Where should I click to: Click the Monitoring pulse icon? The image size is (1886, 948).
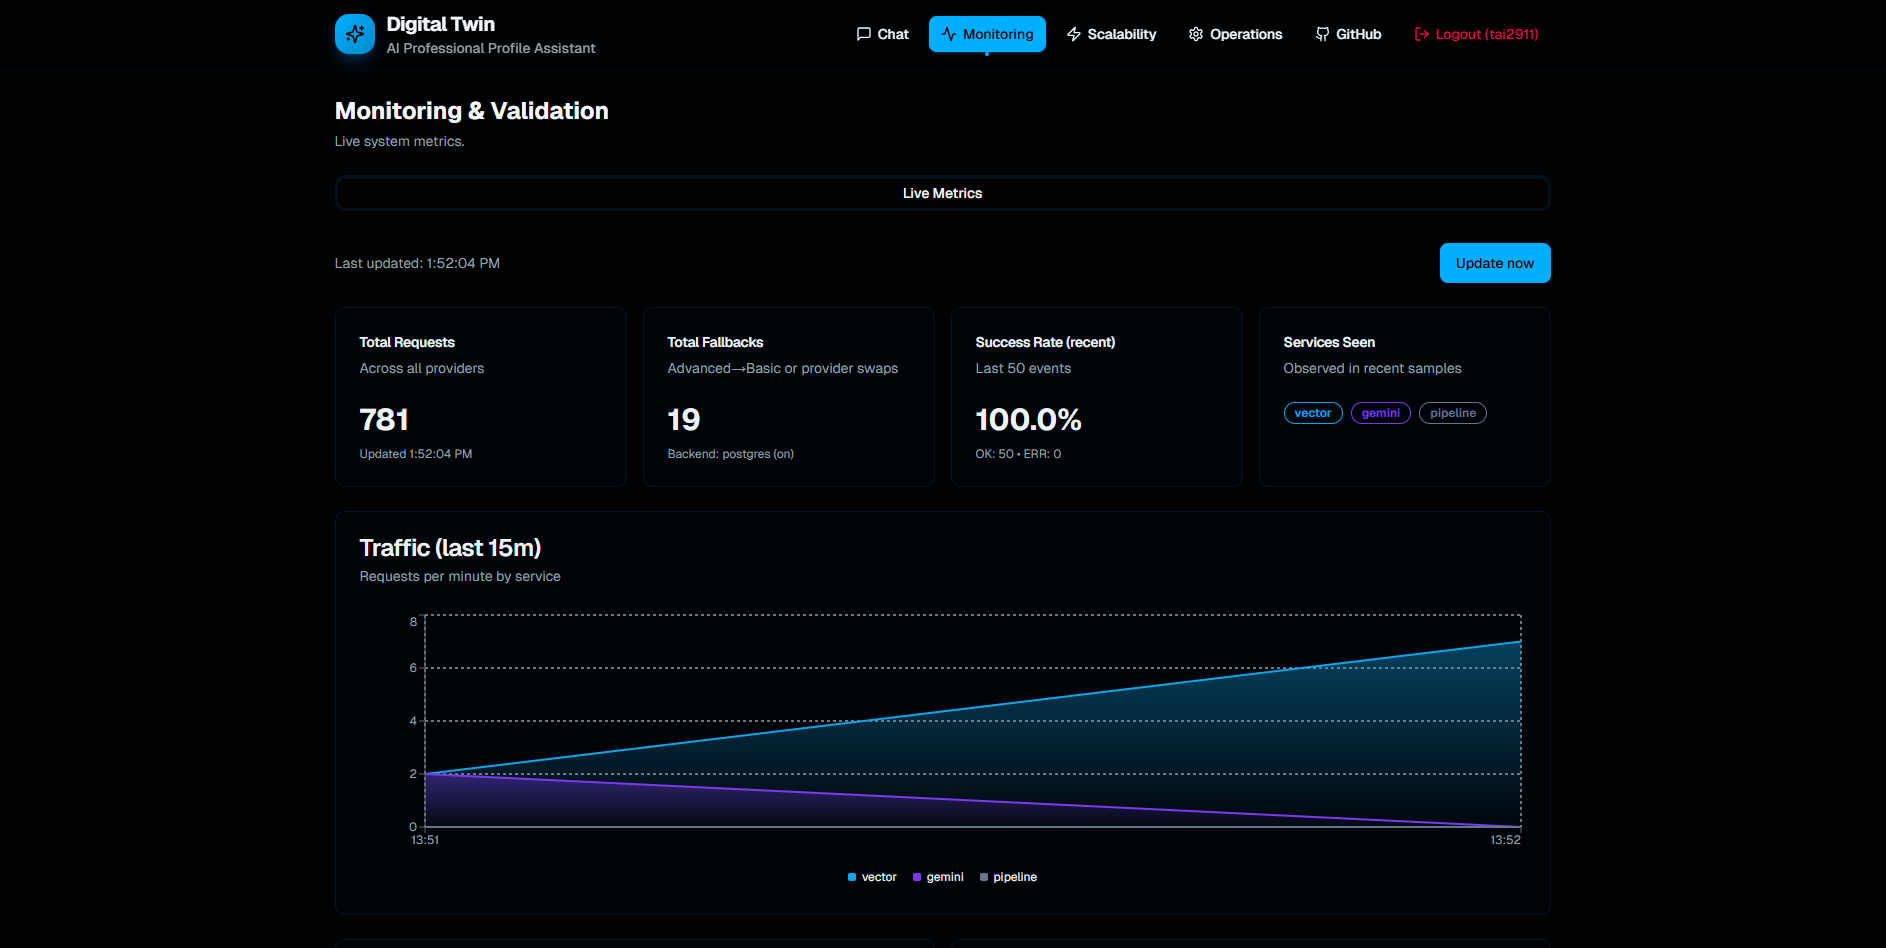(948, 34)
